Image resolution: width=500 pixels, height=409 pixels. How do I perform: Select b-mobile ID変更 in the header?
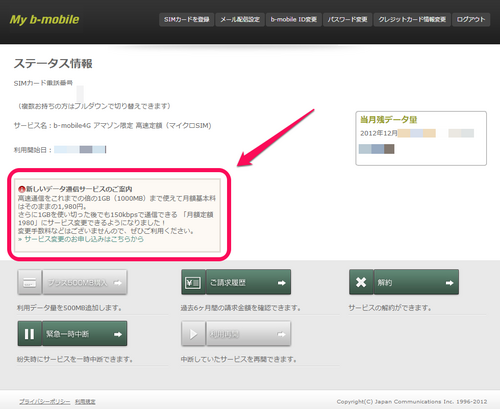click(x=294, y=19)
